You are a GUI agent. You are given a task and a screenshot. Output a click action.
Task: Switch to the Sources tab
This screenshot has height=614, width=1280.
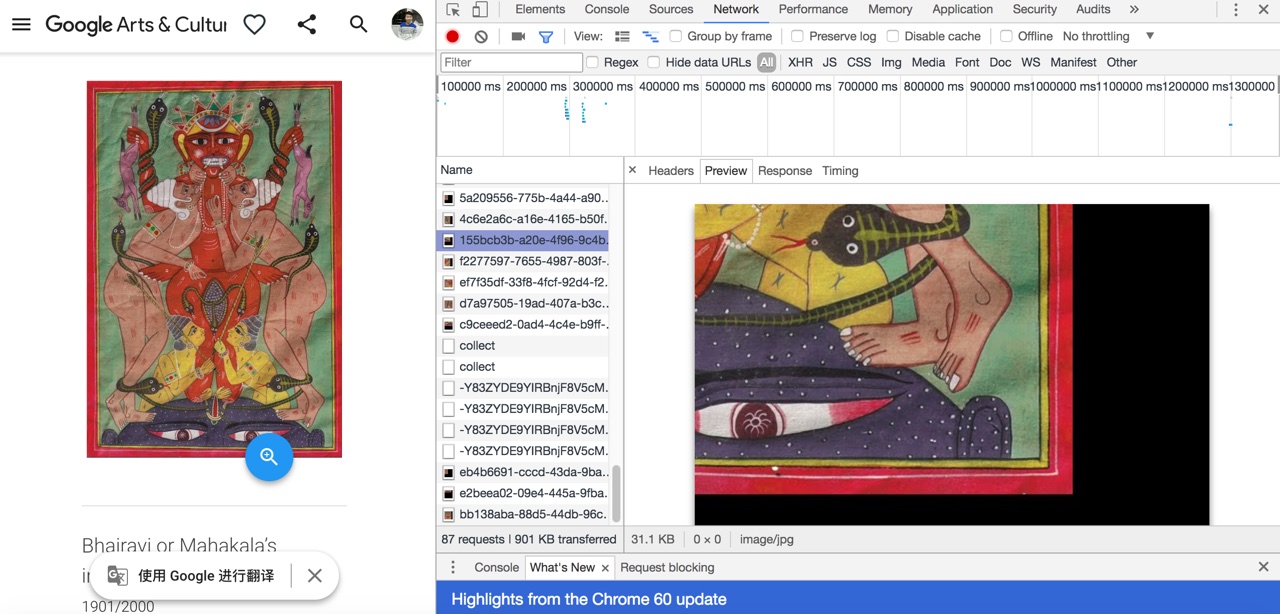tap(671, 9)
